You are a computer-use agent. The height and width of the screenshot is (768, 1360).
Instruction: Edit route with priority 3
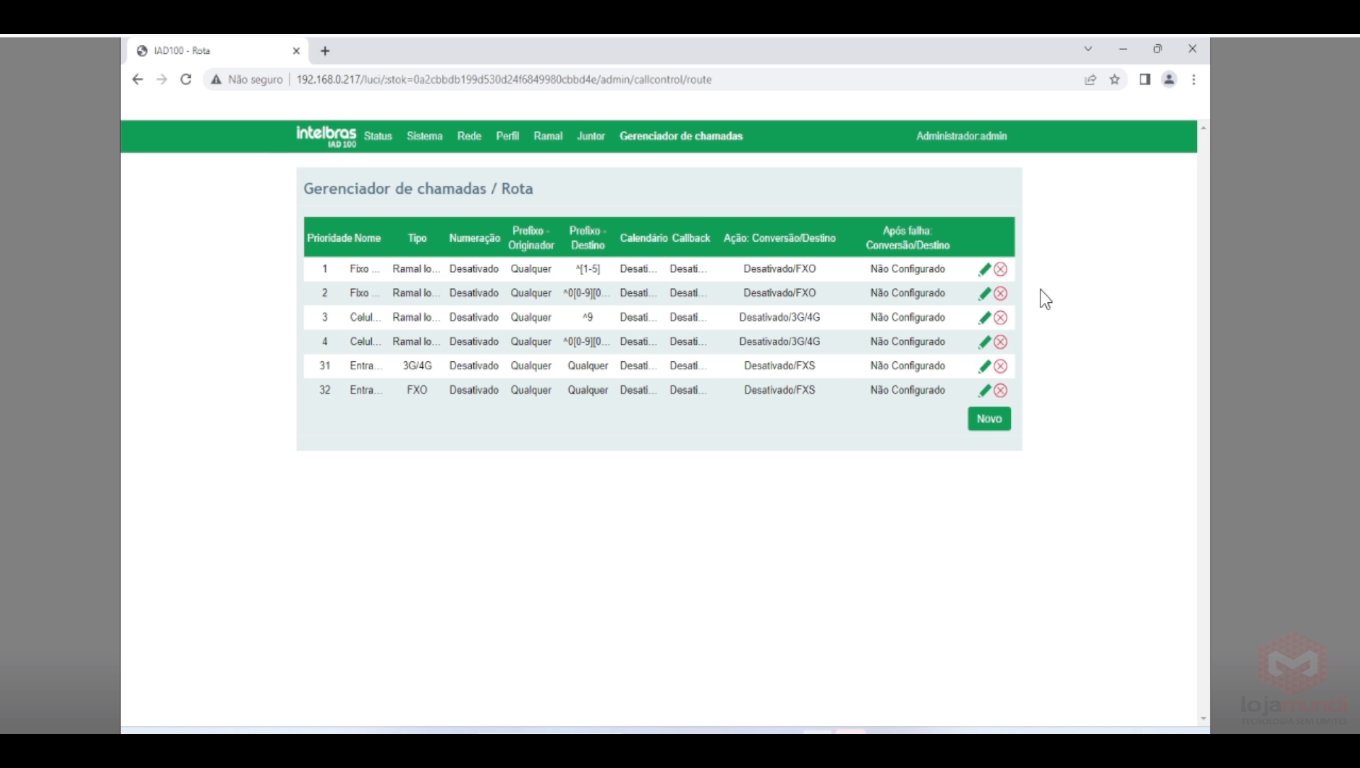pyautogui.click(x=985, y=317)
